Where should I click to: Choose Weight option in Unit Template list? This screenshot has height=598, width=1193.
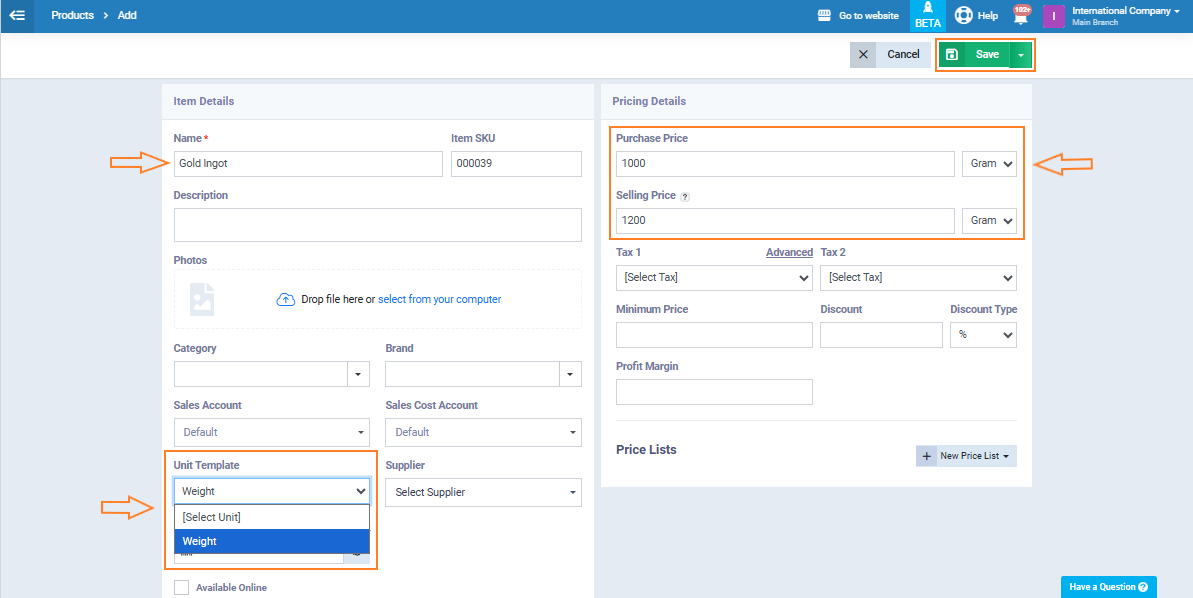coord(272,541)
